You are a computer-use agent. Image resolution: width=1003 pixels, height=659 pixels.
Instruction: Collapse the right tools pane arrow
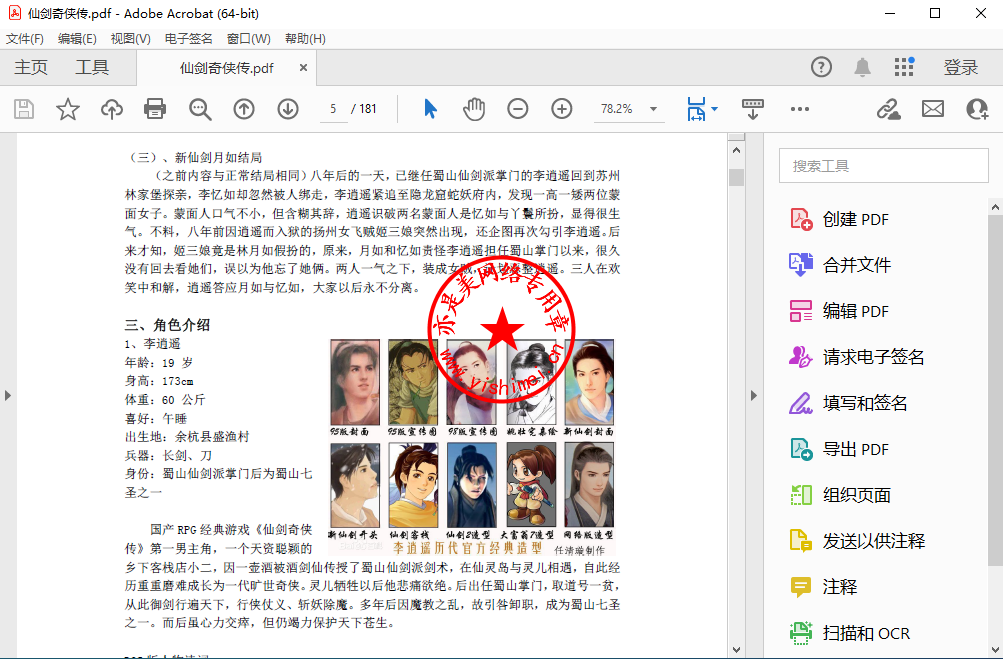click(755, 396)
